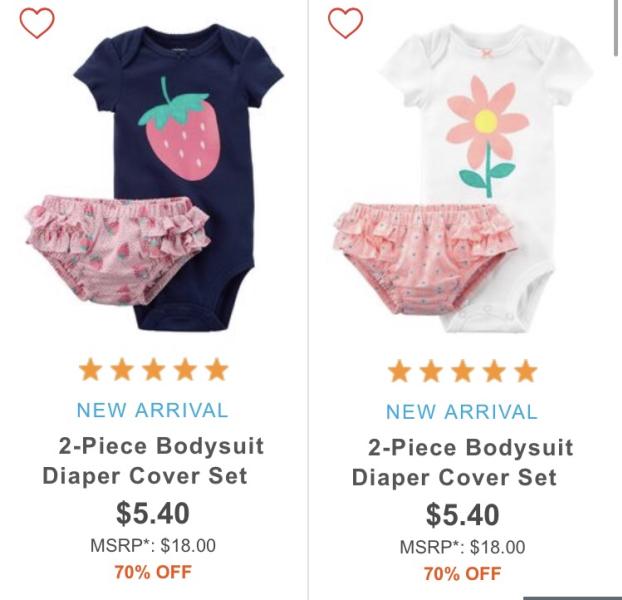View star rating of the strawberry set
The width and height of the screenshot is (622, 600).
coord(154,369)
